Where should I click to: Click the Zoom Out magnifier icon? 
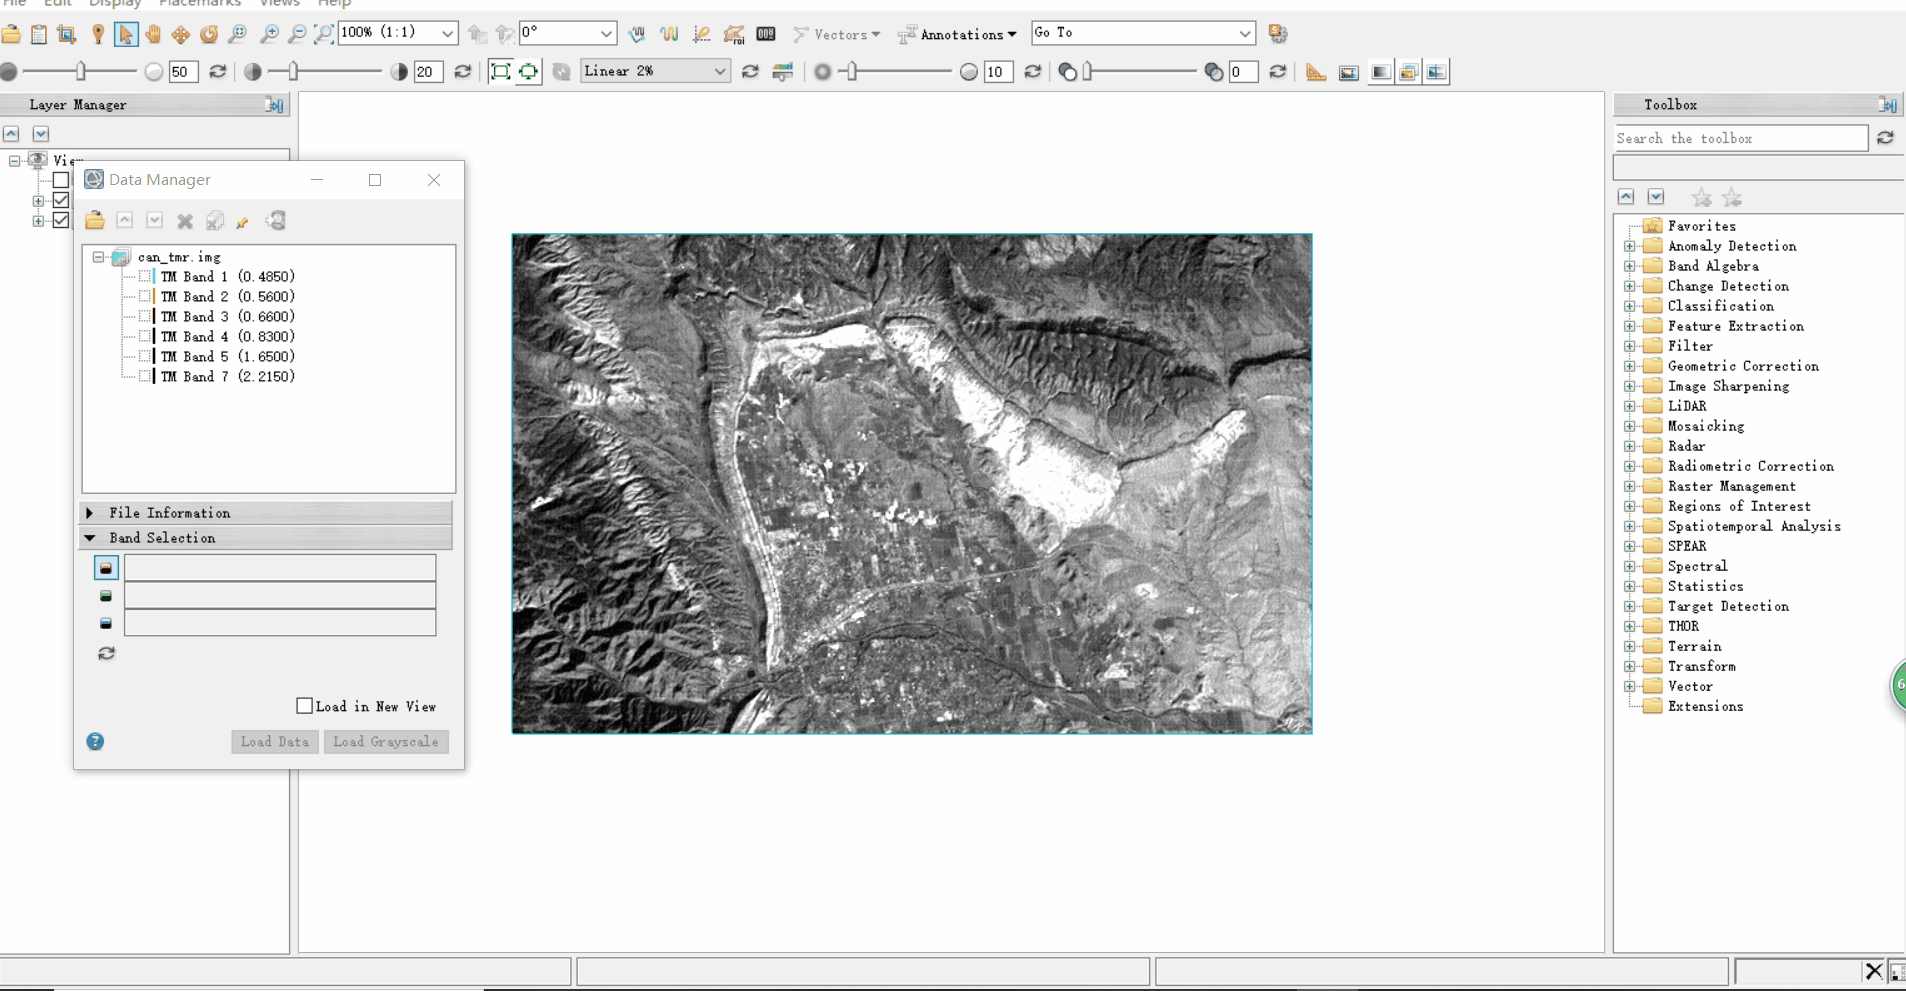point(297,34)
